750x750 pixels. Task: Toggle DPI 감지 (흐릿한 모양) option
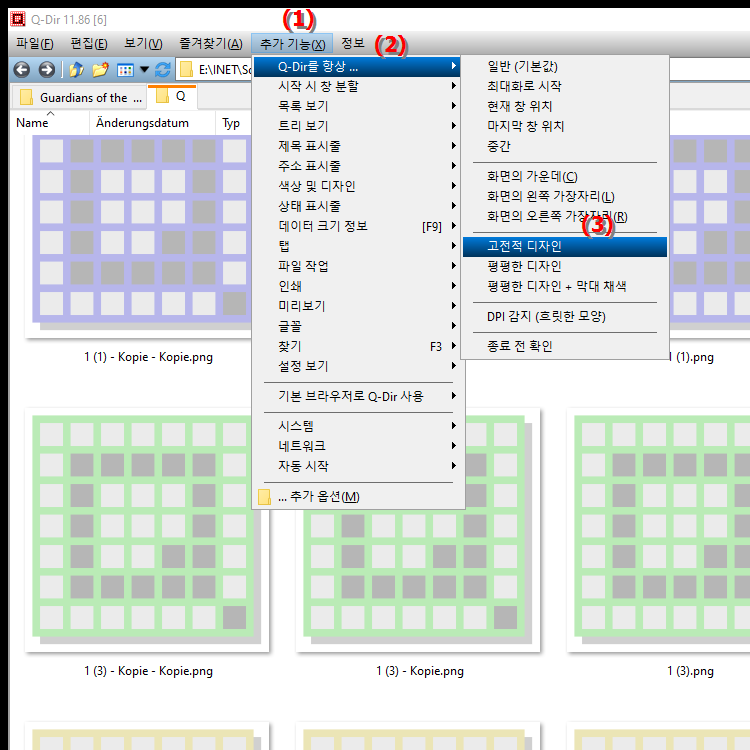565,316
